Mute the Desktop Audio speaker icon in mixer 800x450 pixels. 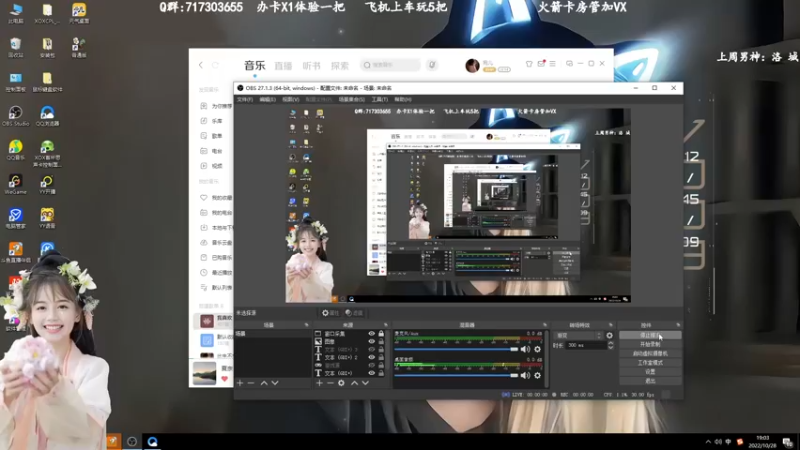pos(525,376)
